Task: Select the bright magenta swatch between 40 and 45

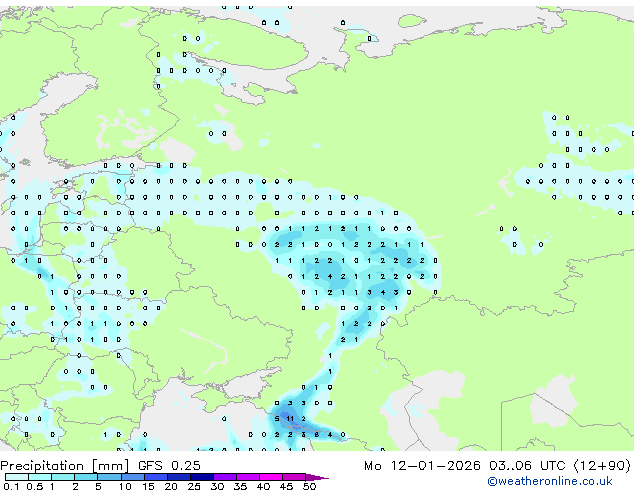Action: click(x=271, y=477)
